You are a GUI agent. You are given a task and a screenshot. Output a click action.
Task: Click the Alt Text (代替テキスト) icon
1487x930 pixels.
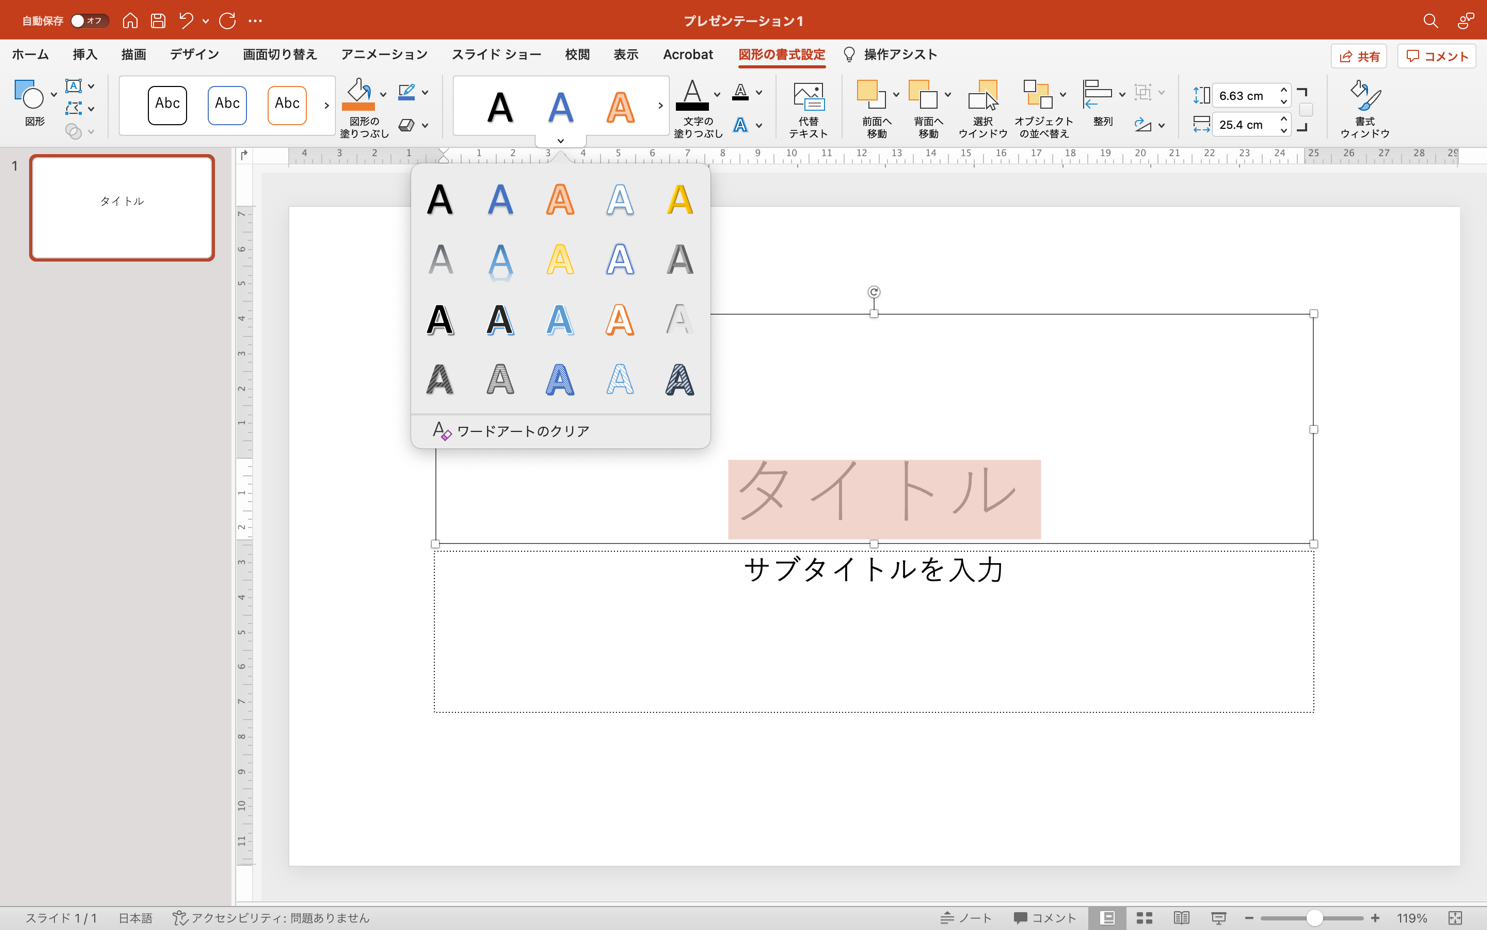pos(807,98)
